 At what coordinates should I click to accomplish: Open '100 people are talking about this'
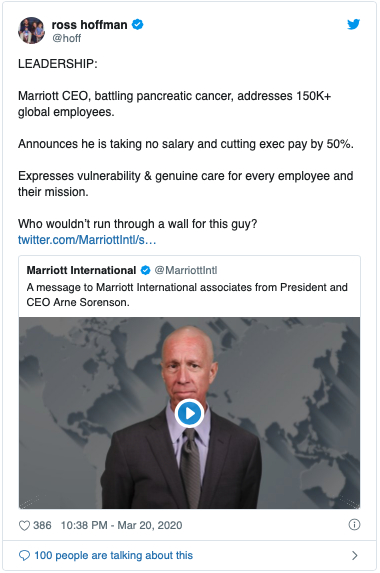point(113,555)
